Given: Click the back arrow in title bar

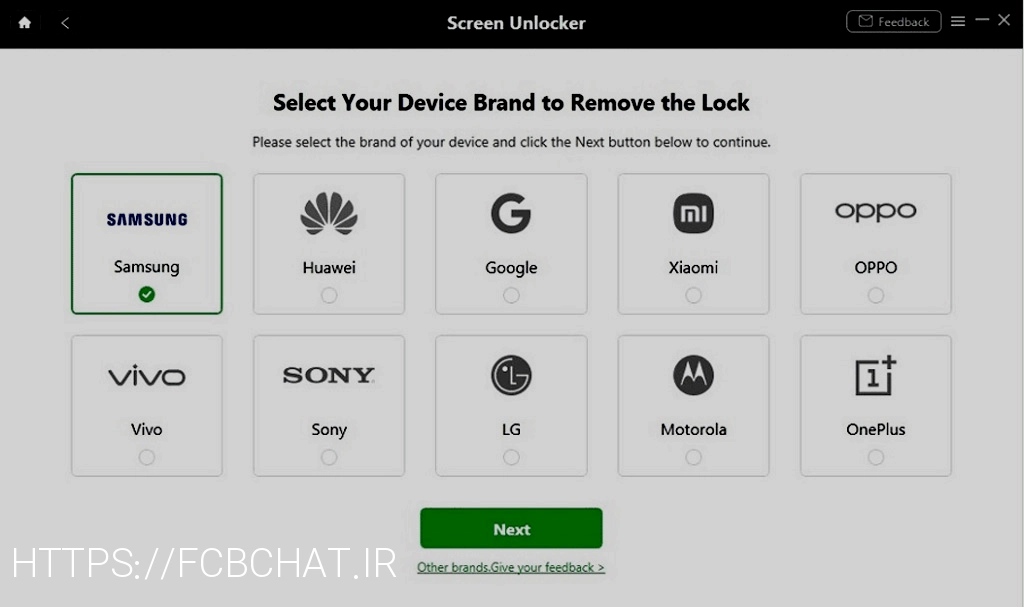Looking at the screenshot, I should click(65, 23).
